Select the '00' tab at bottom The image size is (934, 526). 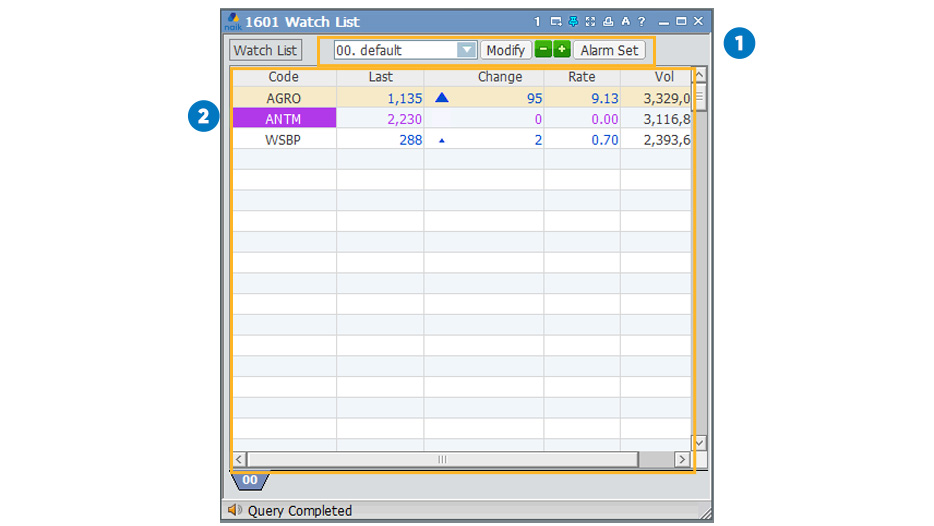click(x=250, y=481)
